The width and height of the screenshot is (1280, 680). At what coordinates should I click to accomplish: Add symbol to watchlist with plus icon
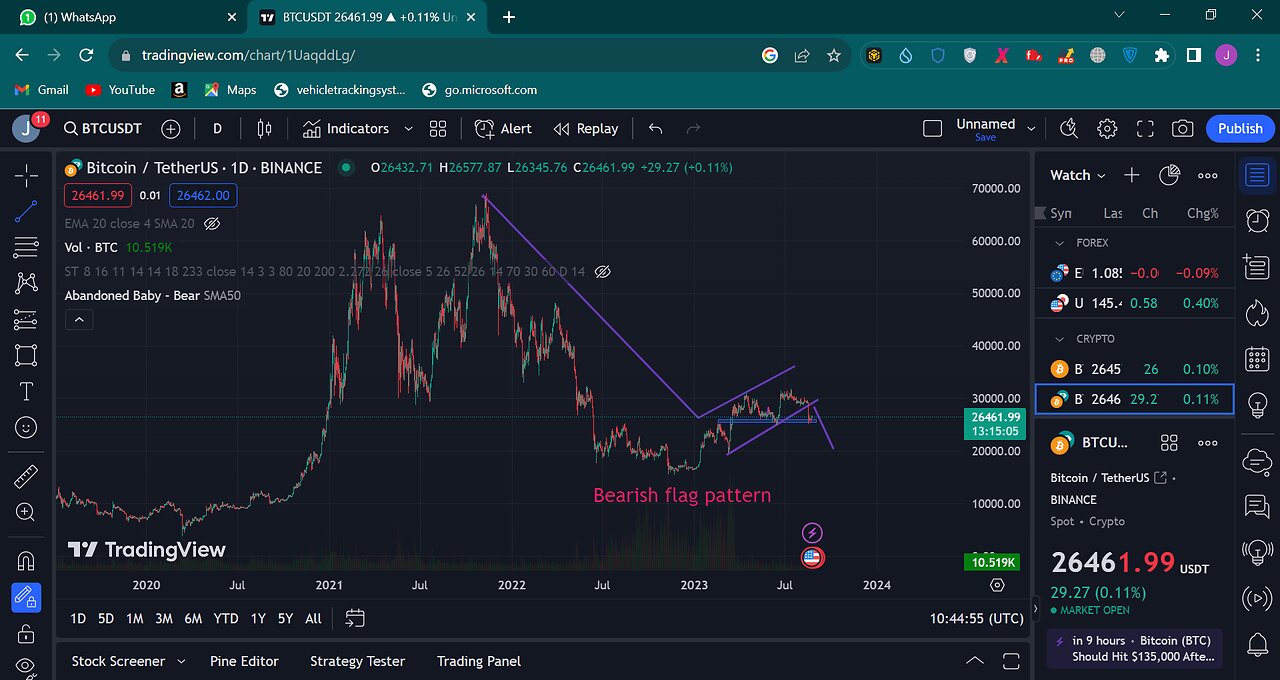[1131, 175]
